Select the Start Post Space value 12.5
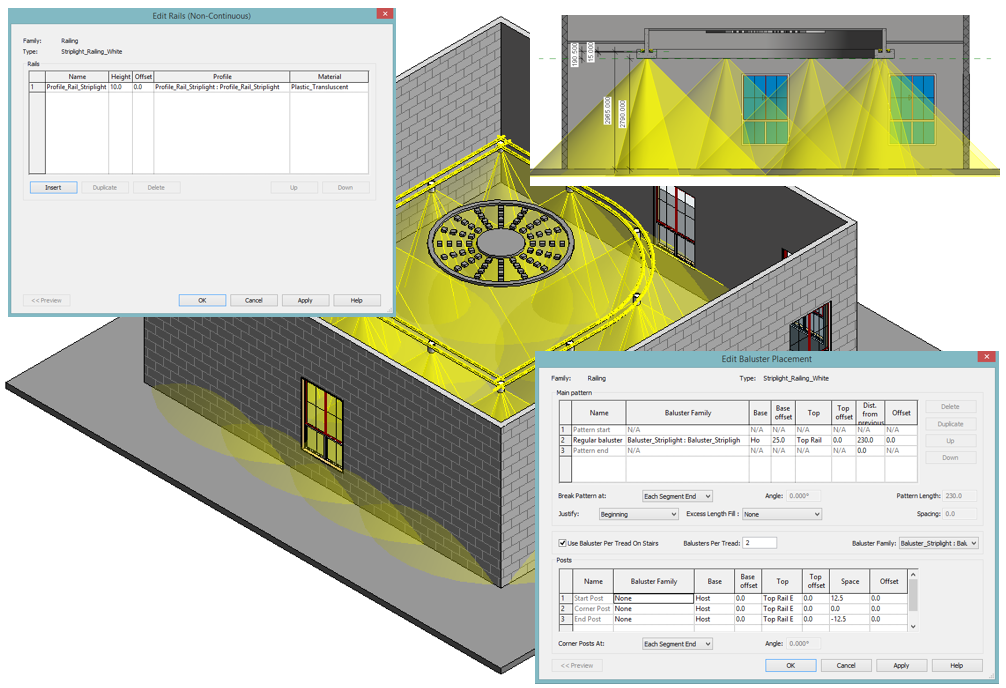This screenshot has height=688, width=1006. click(849, 598)
